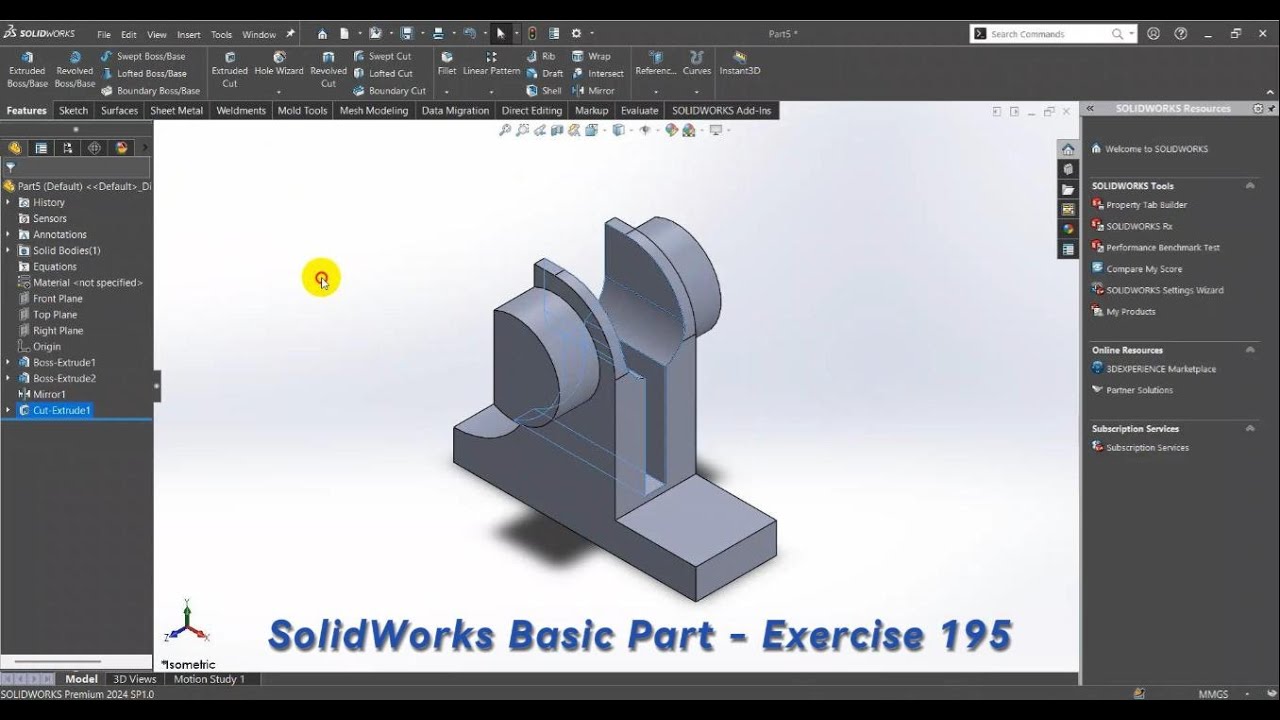
Task: Open the Reference Geometry tool
Action: [x=655, y=64]
